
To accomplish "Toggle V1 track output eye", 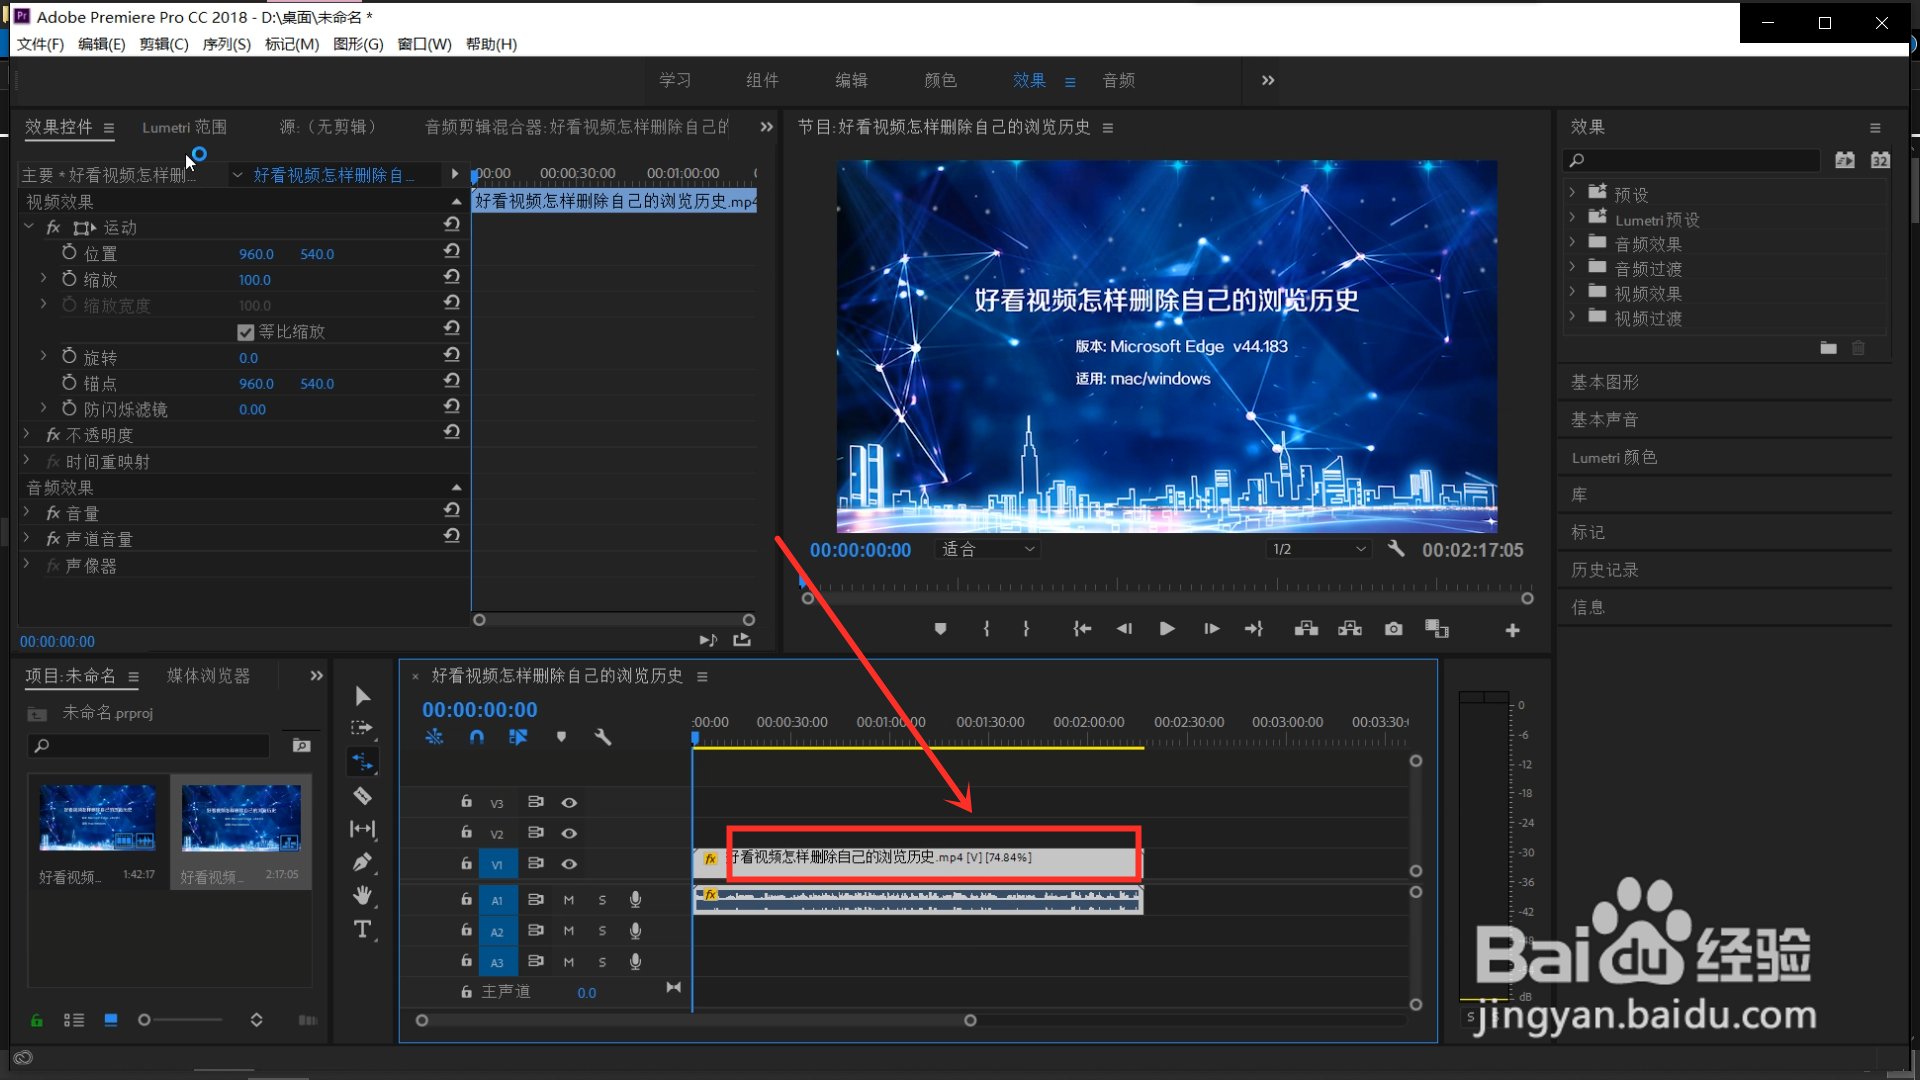I will click(569, 864).
